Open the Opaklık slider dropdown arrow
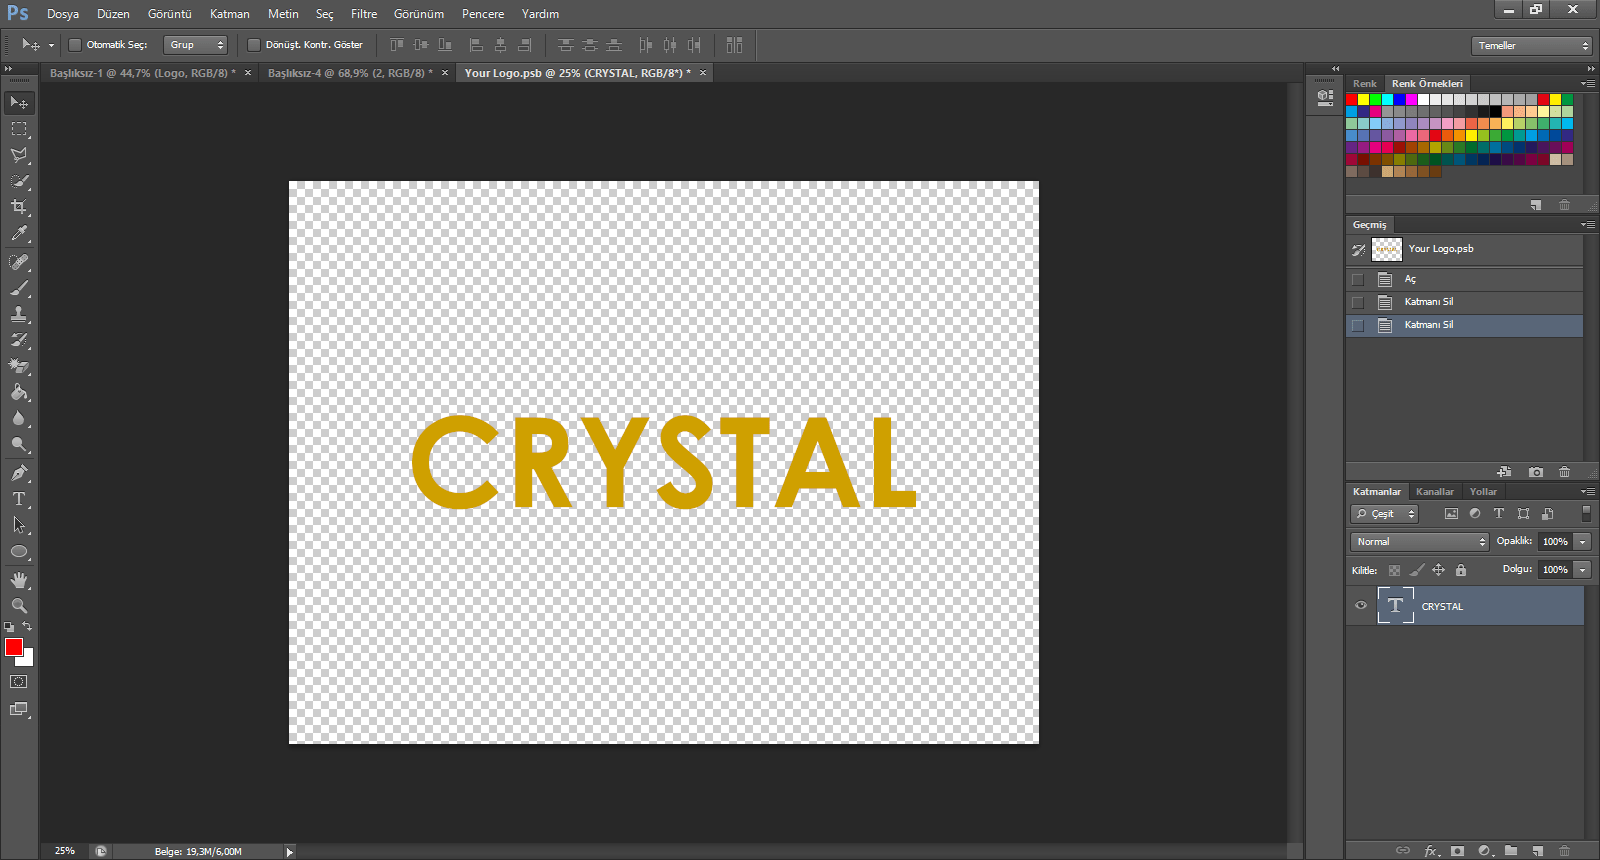This screenshot has width=1600, height=860. [1583, 542]
